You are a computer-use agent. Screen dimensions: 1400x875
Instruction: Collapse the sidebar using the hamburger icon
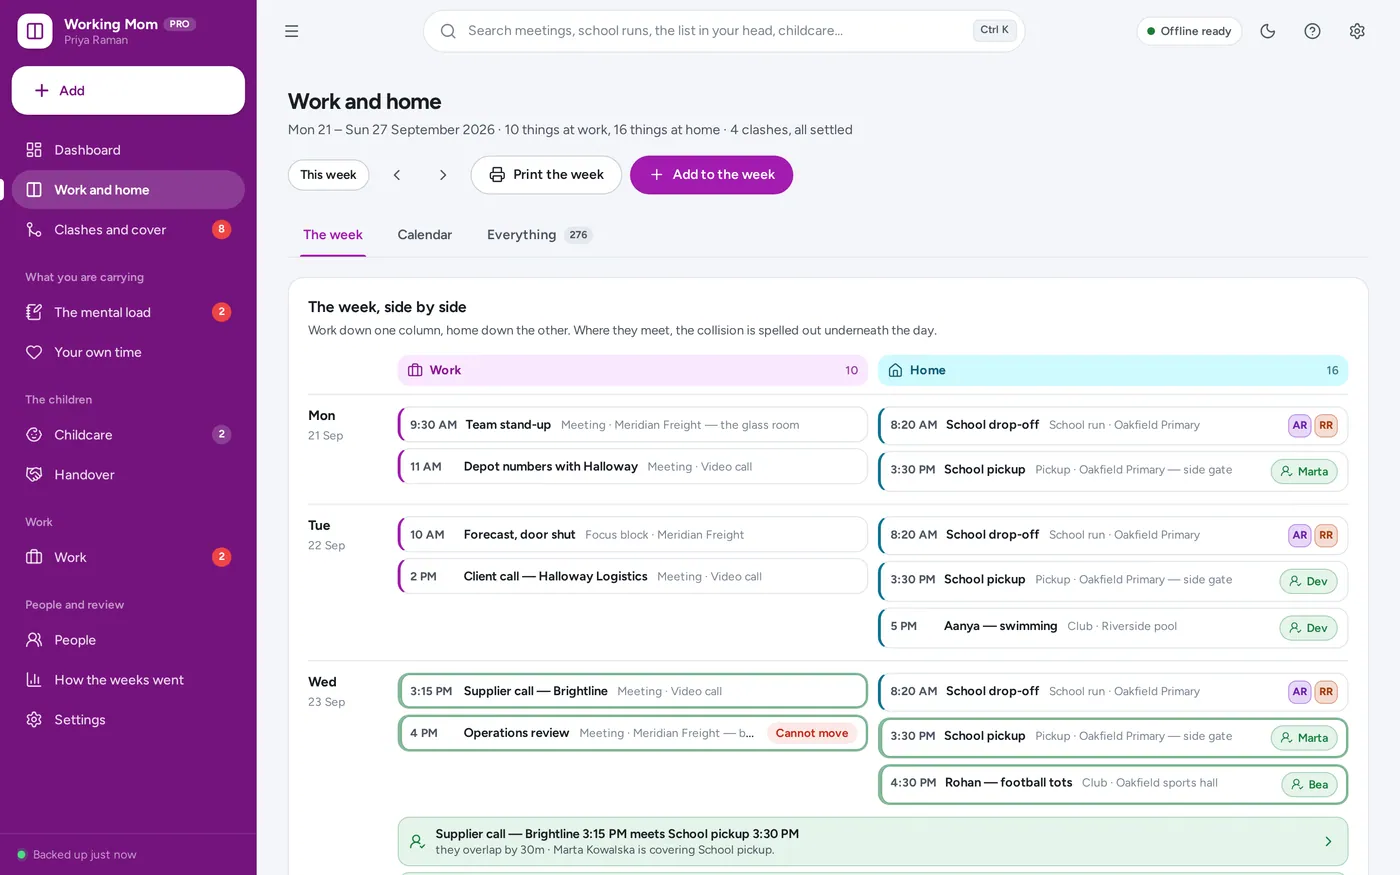pyautogui.click(x=292, y=31)
